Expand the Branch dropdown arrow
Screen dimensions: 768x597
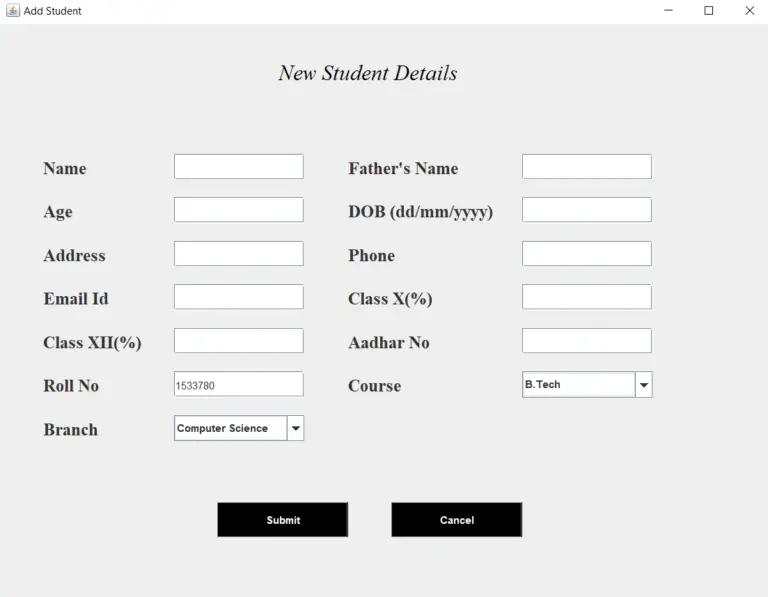click(295, 428)
